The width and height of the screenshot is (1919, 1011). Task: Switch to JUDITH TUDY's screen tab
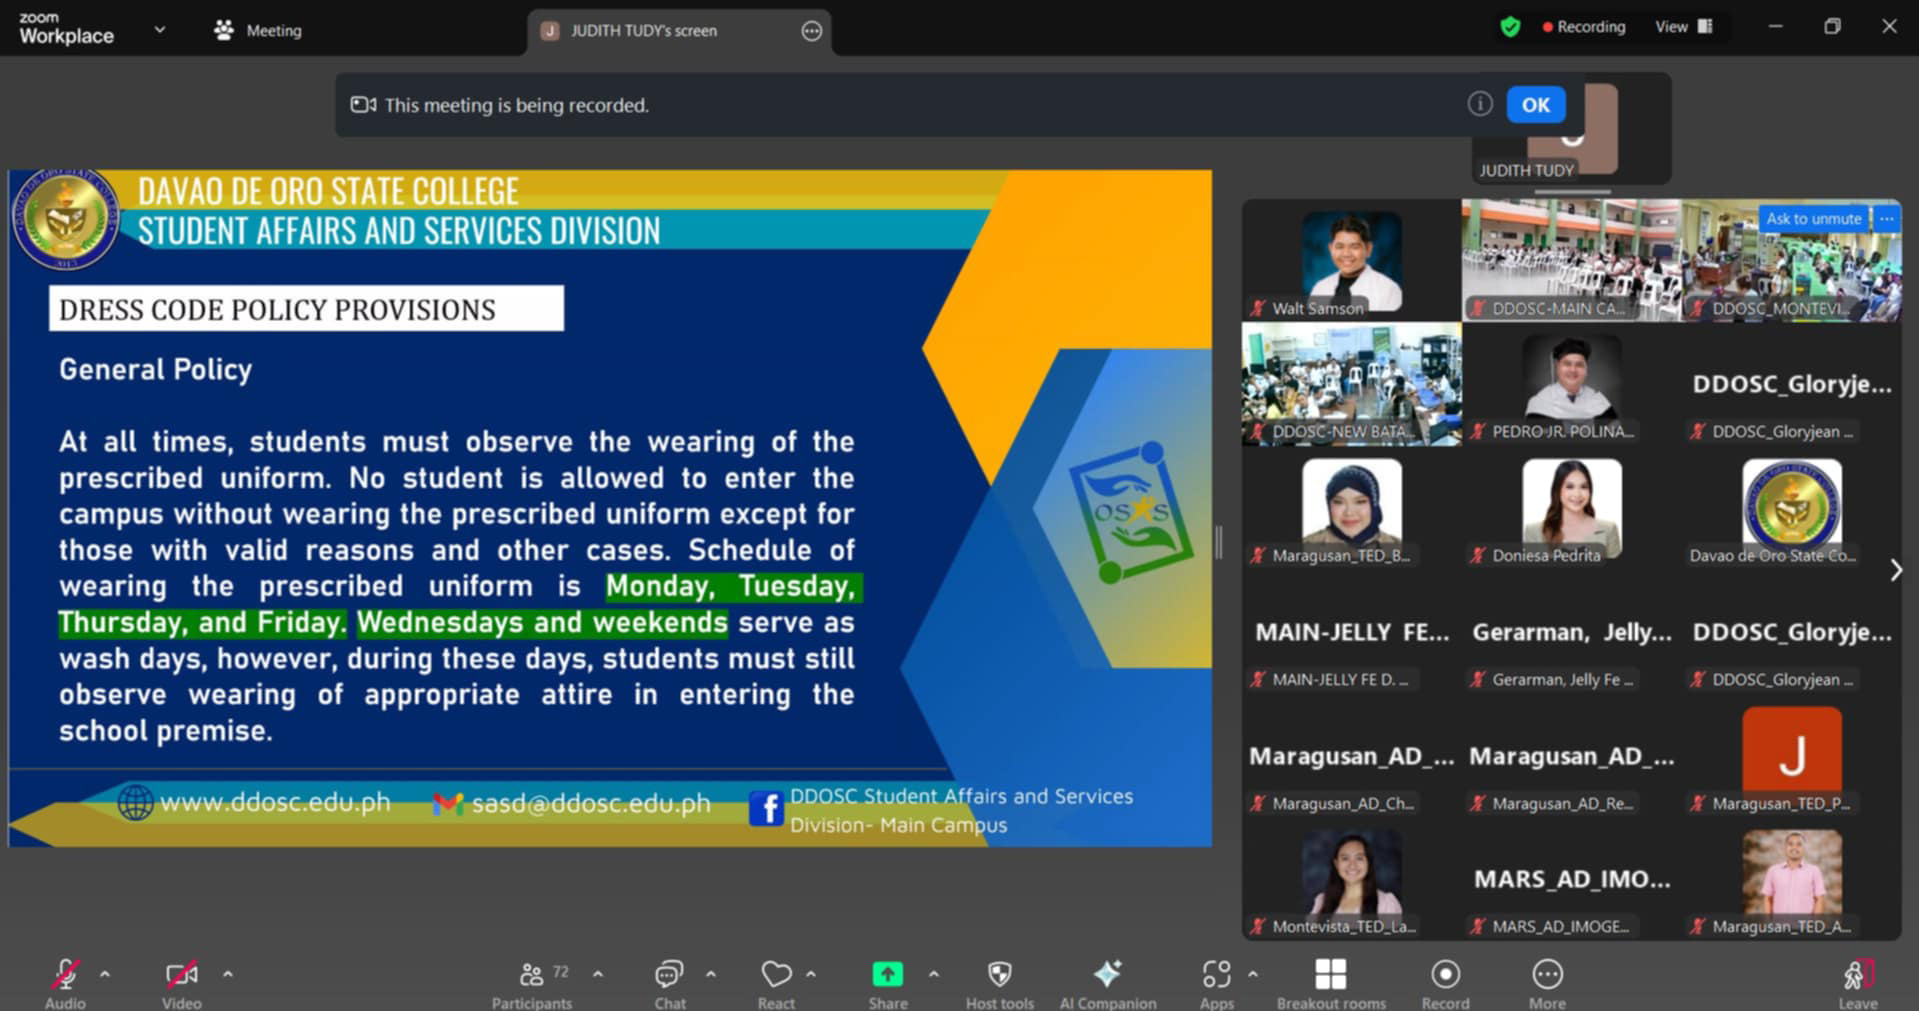(x=643, y=31)
